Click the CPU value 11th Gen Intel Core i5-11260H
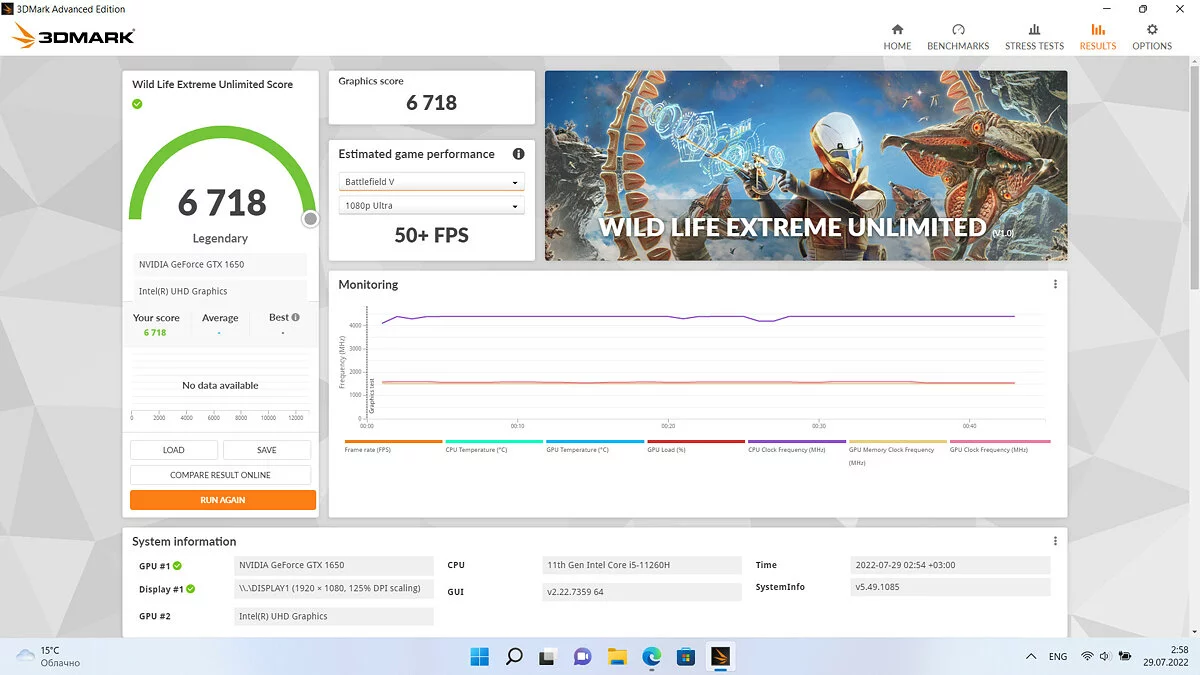The image size is (1200, 675). click(642, 565)
